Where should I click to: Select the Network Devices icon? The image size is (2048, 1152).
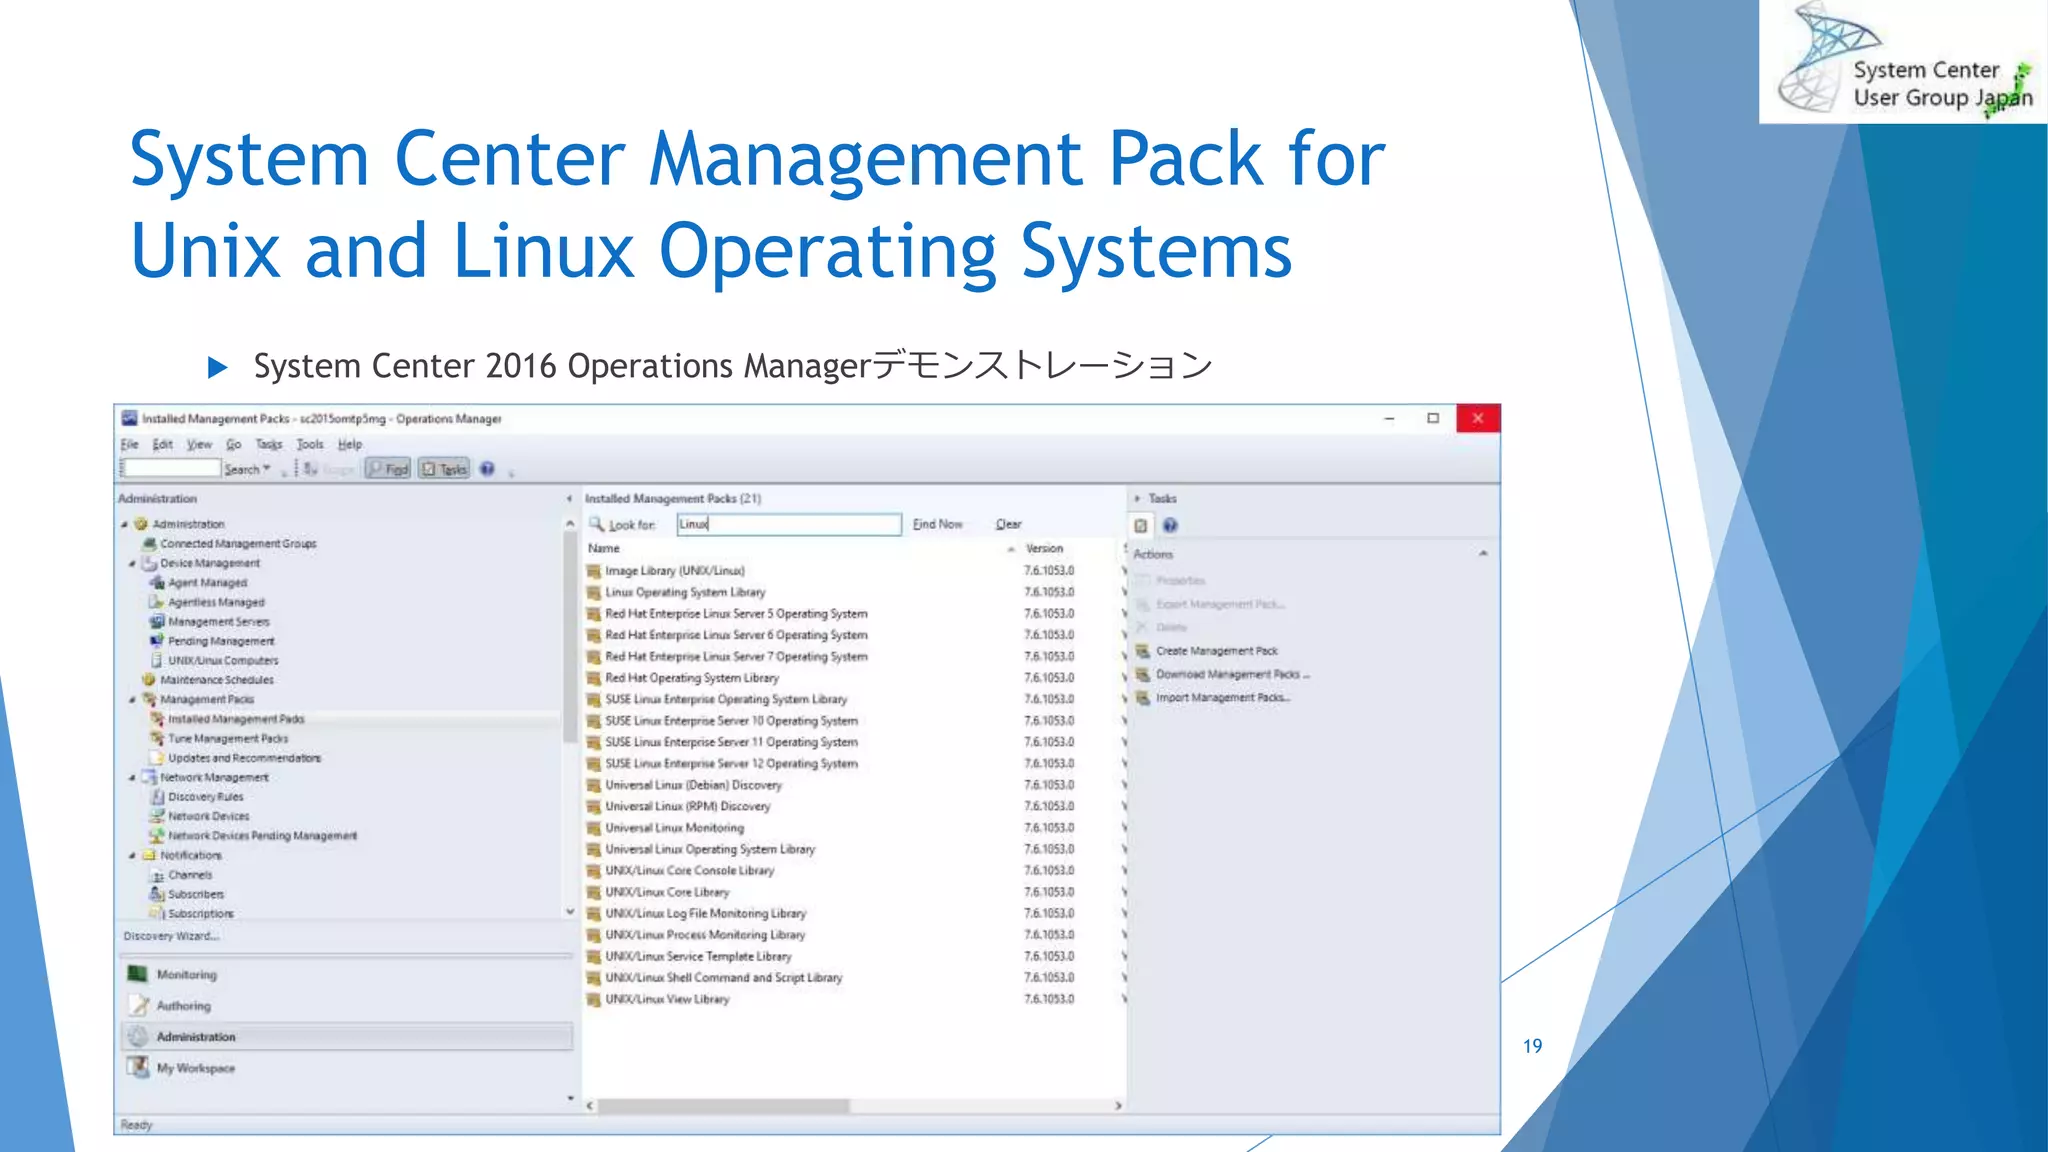coord(157,817)
